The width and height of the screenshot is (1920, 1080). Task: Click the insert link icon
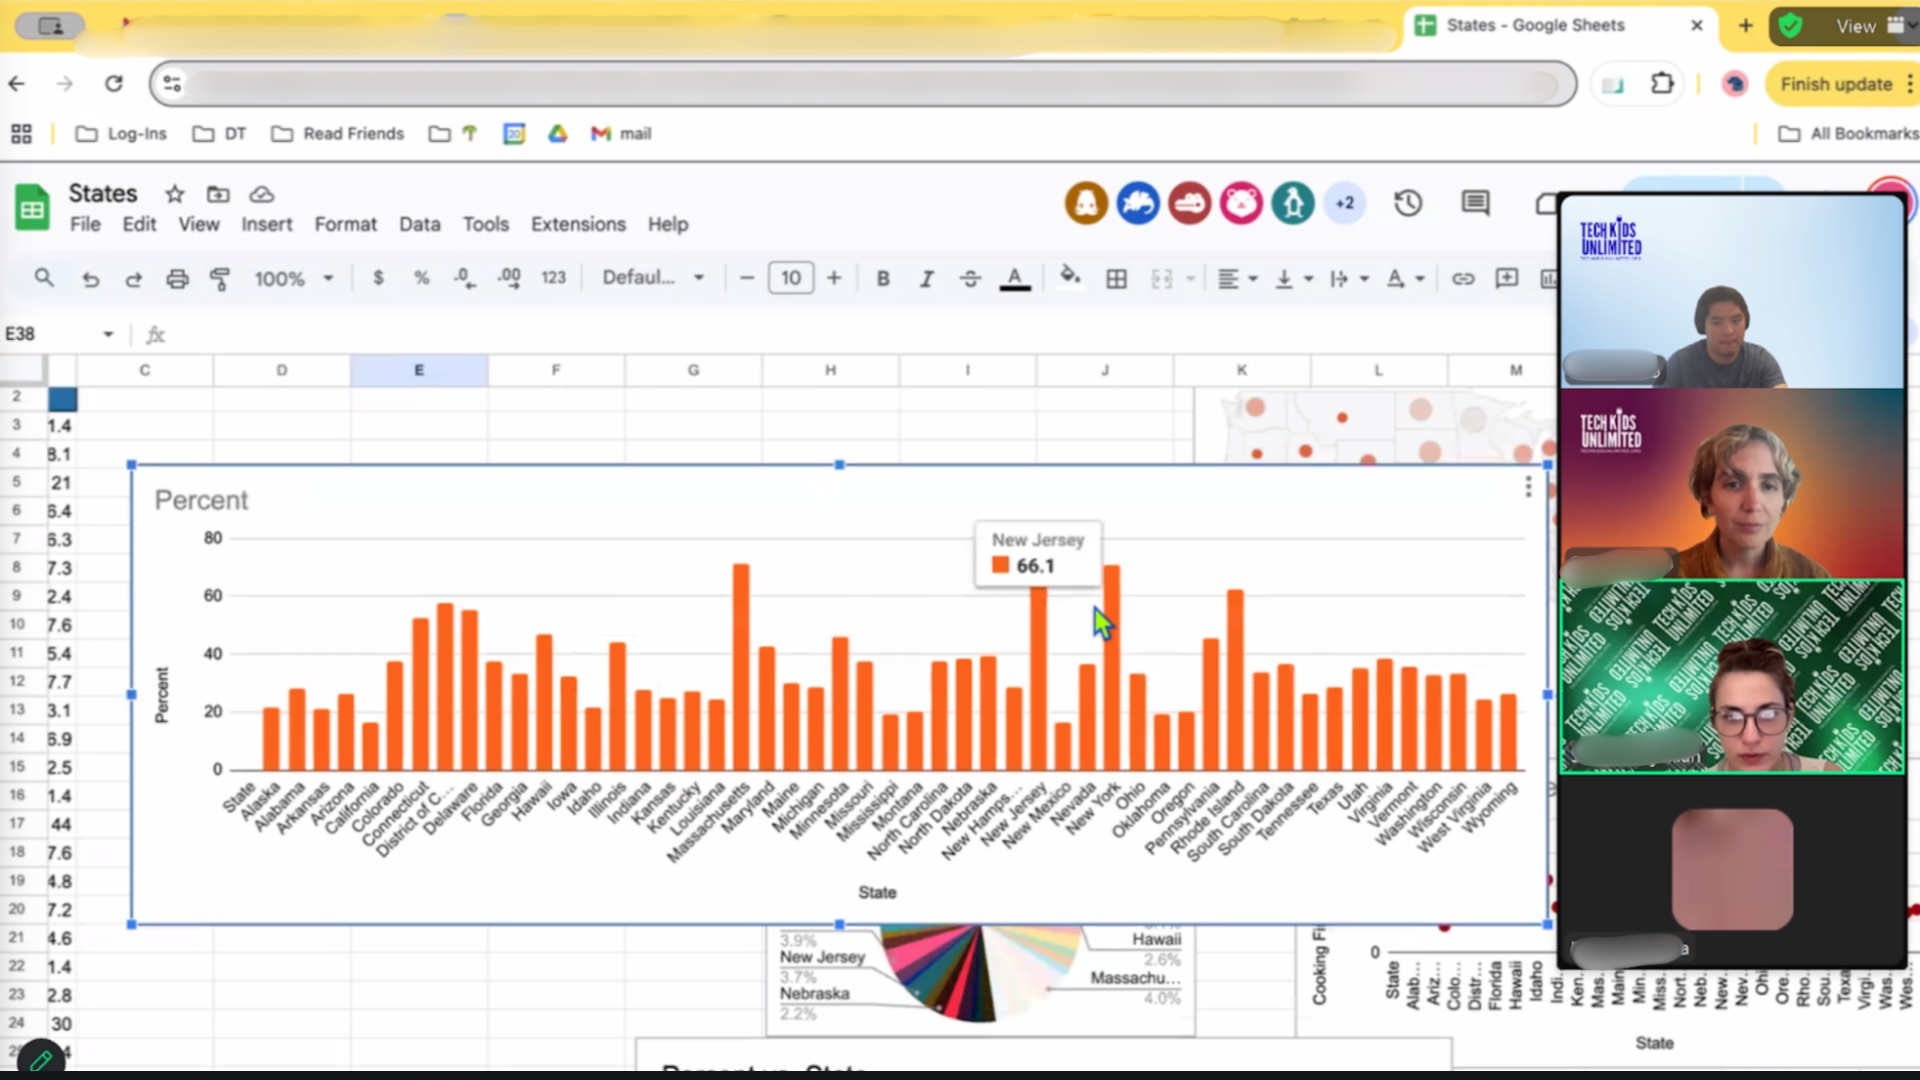pyautogui.click(x=1463, y=279)
